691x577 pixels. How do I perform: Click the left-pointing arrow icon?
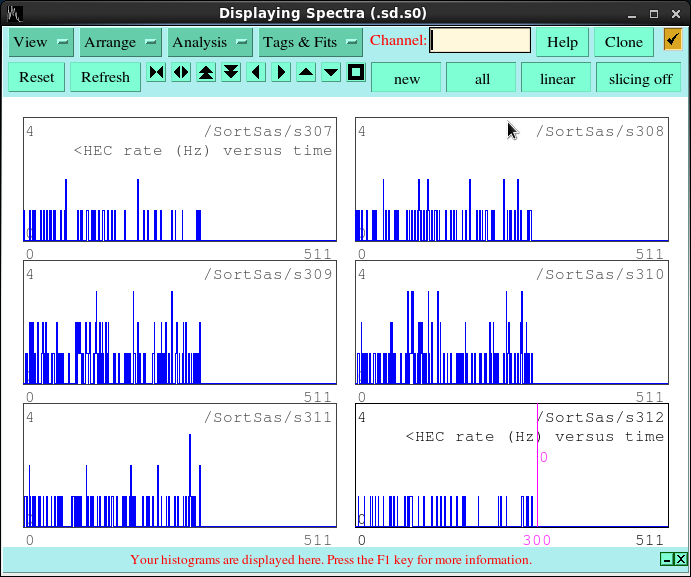tap(256, 73)
